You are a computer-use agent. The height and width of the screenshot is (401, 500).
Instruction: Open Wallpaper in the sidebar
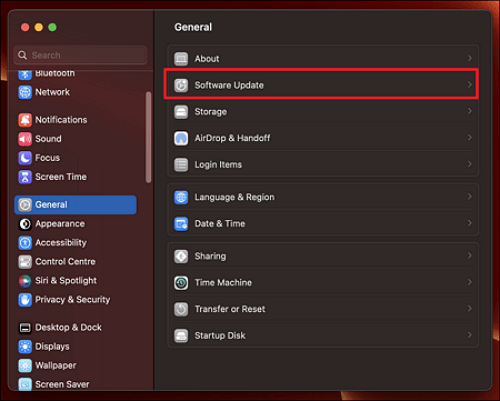pos(75,366)
